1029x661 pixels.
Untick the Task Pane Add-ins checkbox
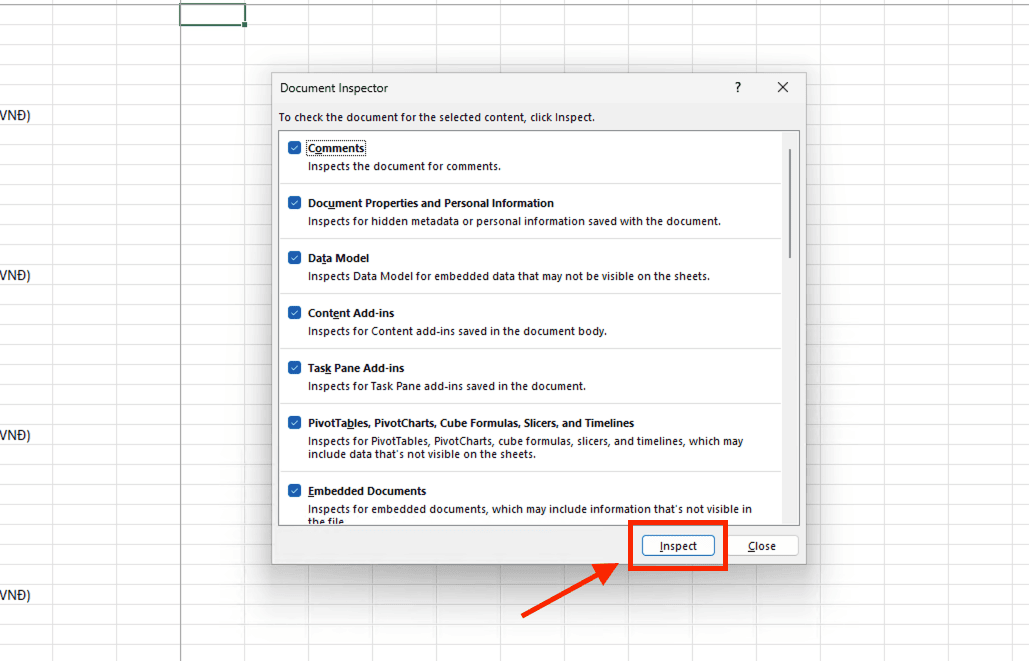pos(295,368)
